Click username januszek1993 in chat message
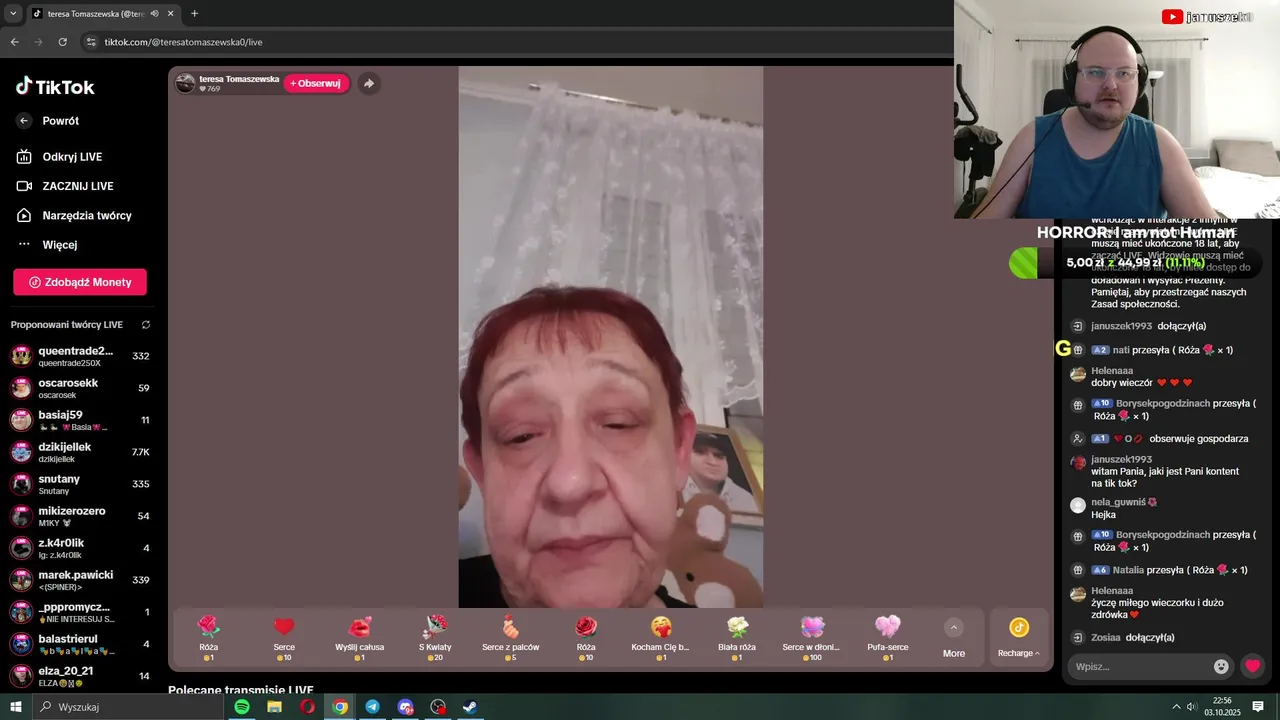Screen dimensions: 1280x720 click(1121, 460)
